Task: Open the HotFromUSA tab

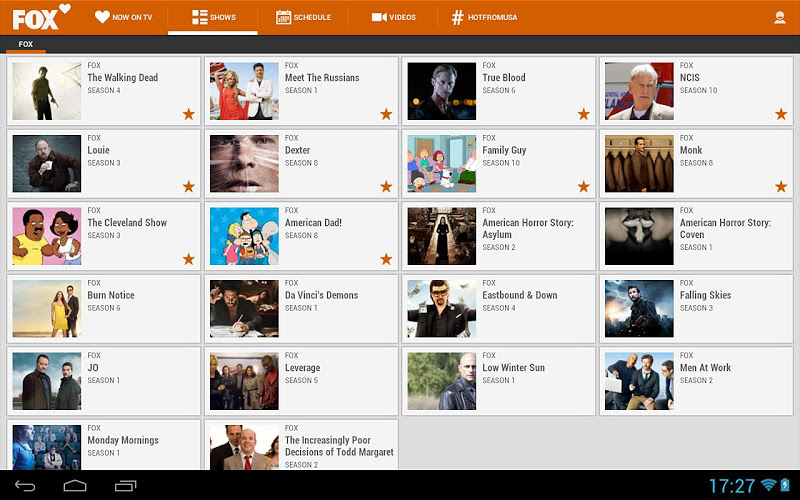Action: [x=484, y=17]
